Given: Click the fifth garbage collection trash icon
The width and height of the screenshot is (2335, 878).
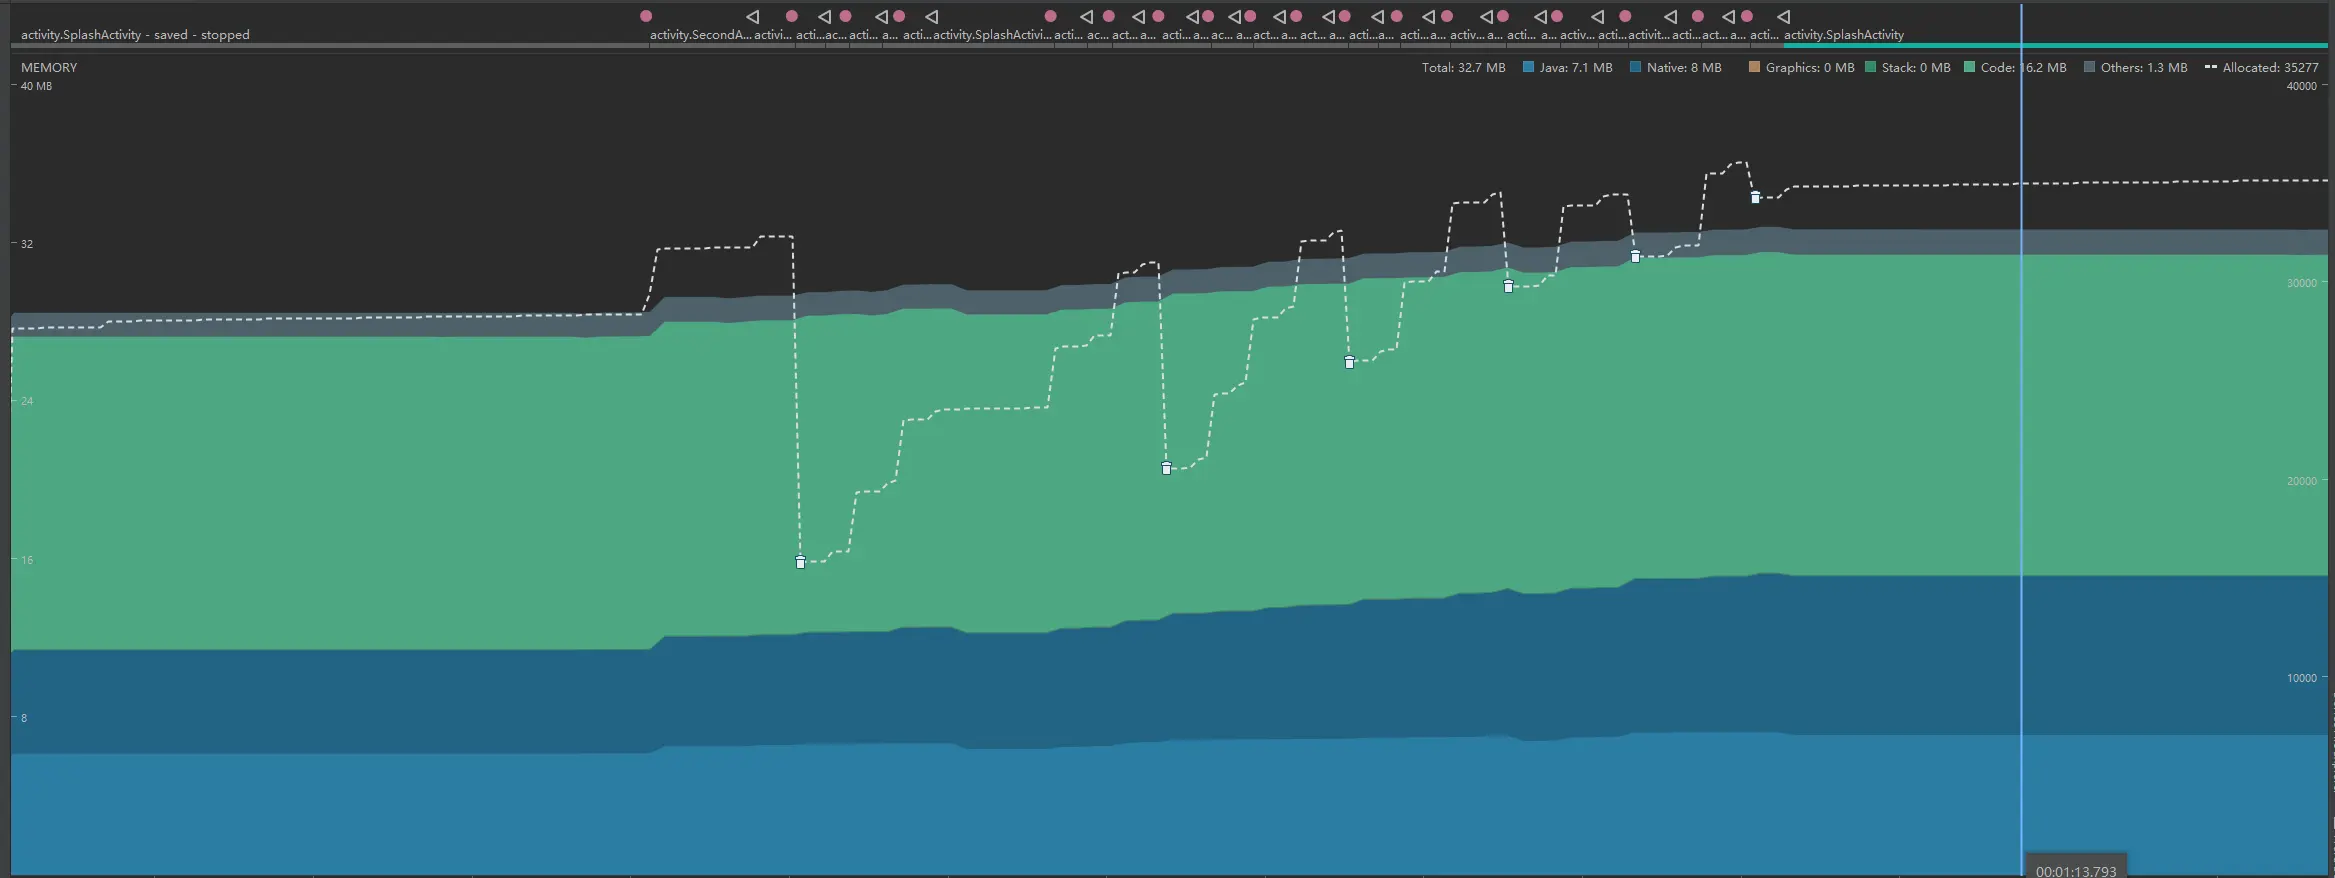Looking at the screenshot, I should 1635,257.
